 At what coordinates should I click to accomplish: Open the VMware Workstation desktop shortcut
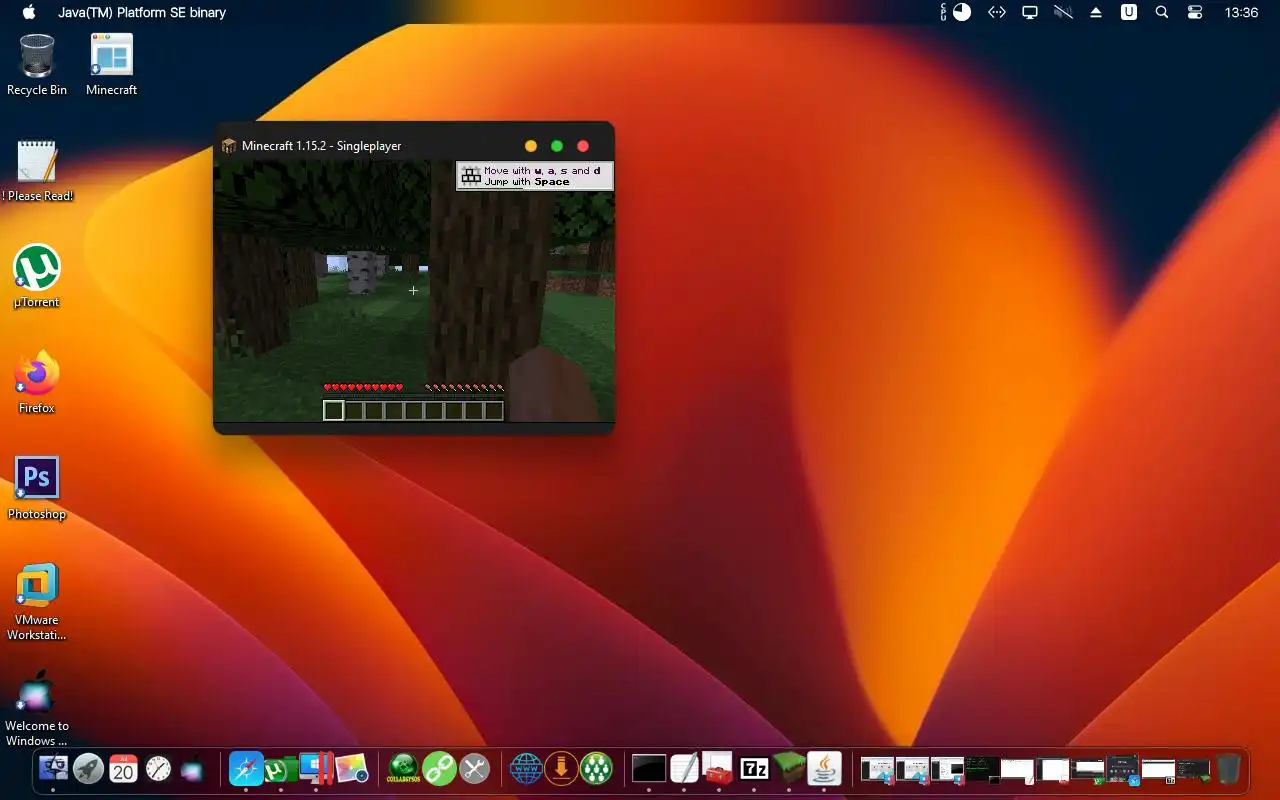[37, 601]
